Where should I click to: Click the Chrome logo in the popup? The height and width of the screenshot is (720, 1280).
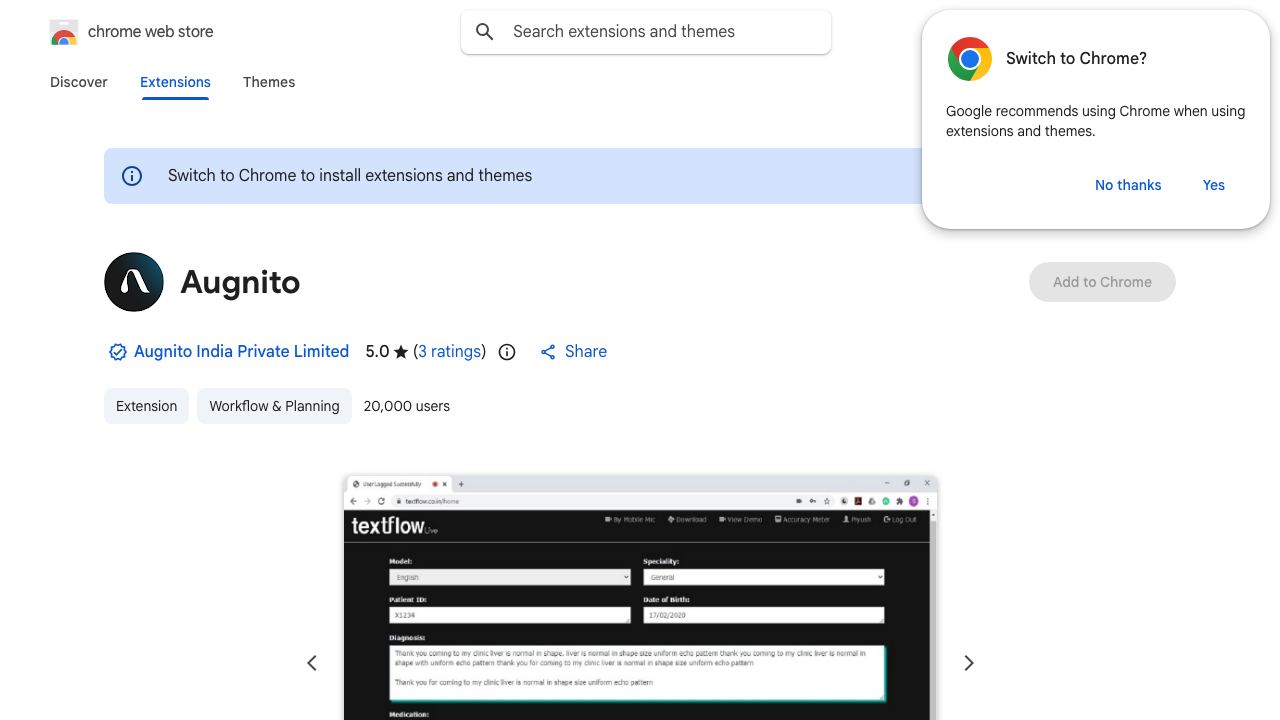coord(969,59)
